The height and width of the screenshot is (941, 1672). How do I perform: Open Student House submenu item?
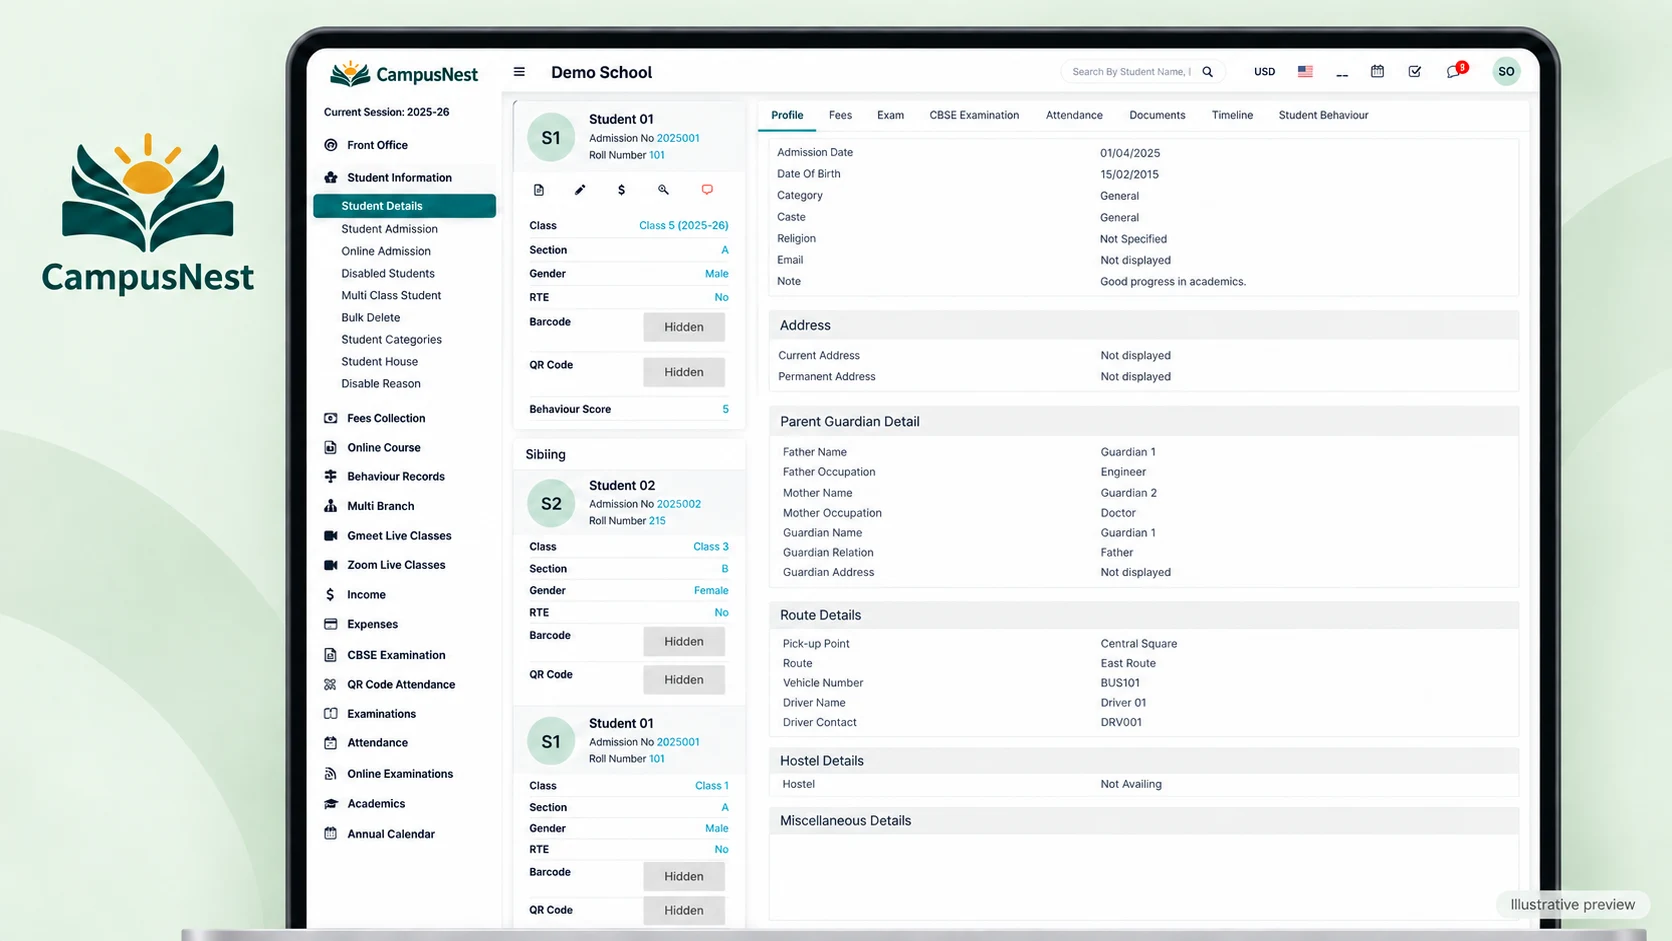coord(379,362)
